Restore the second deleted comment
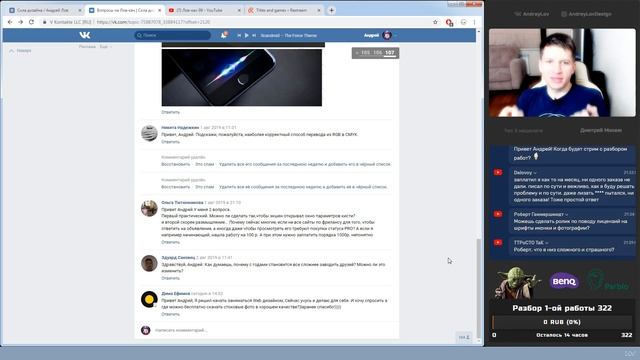The width and height of the screenshot is (640, 360). pyautogui.click(x=176, y=187)
